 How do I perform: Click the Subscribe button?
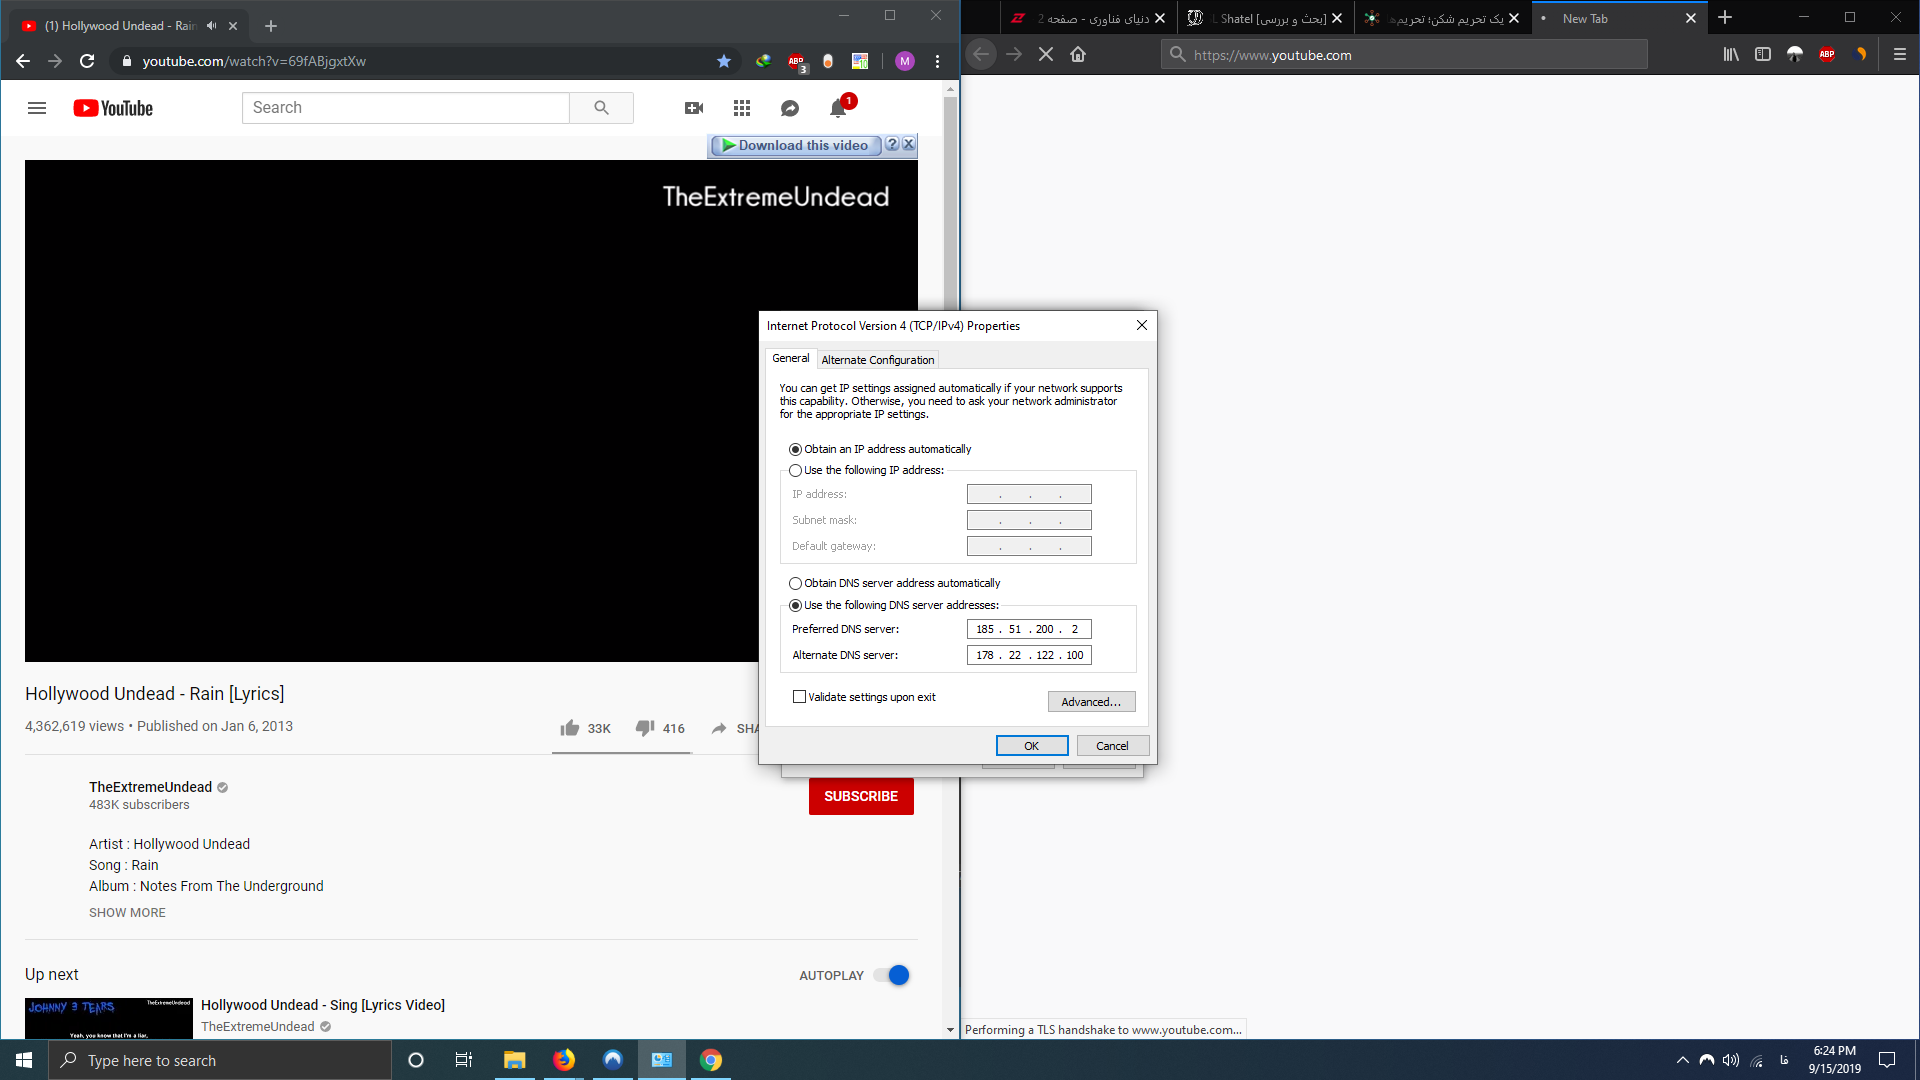click(861, 796)
